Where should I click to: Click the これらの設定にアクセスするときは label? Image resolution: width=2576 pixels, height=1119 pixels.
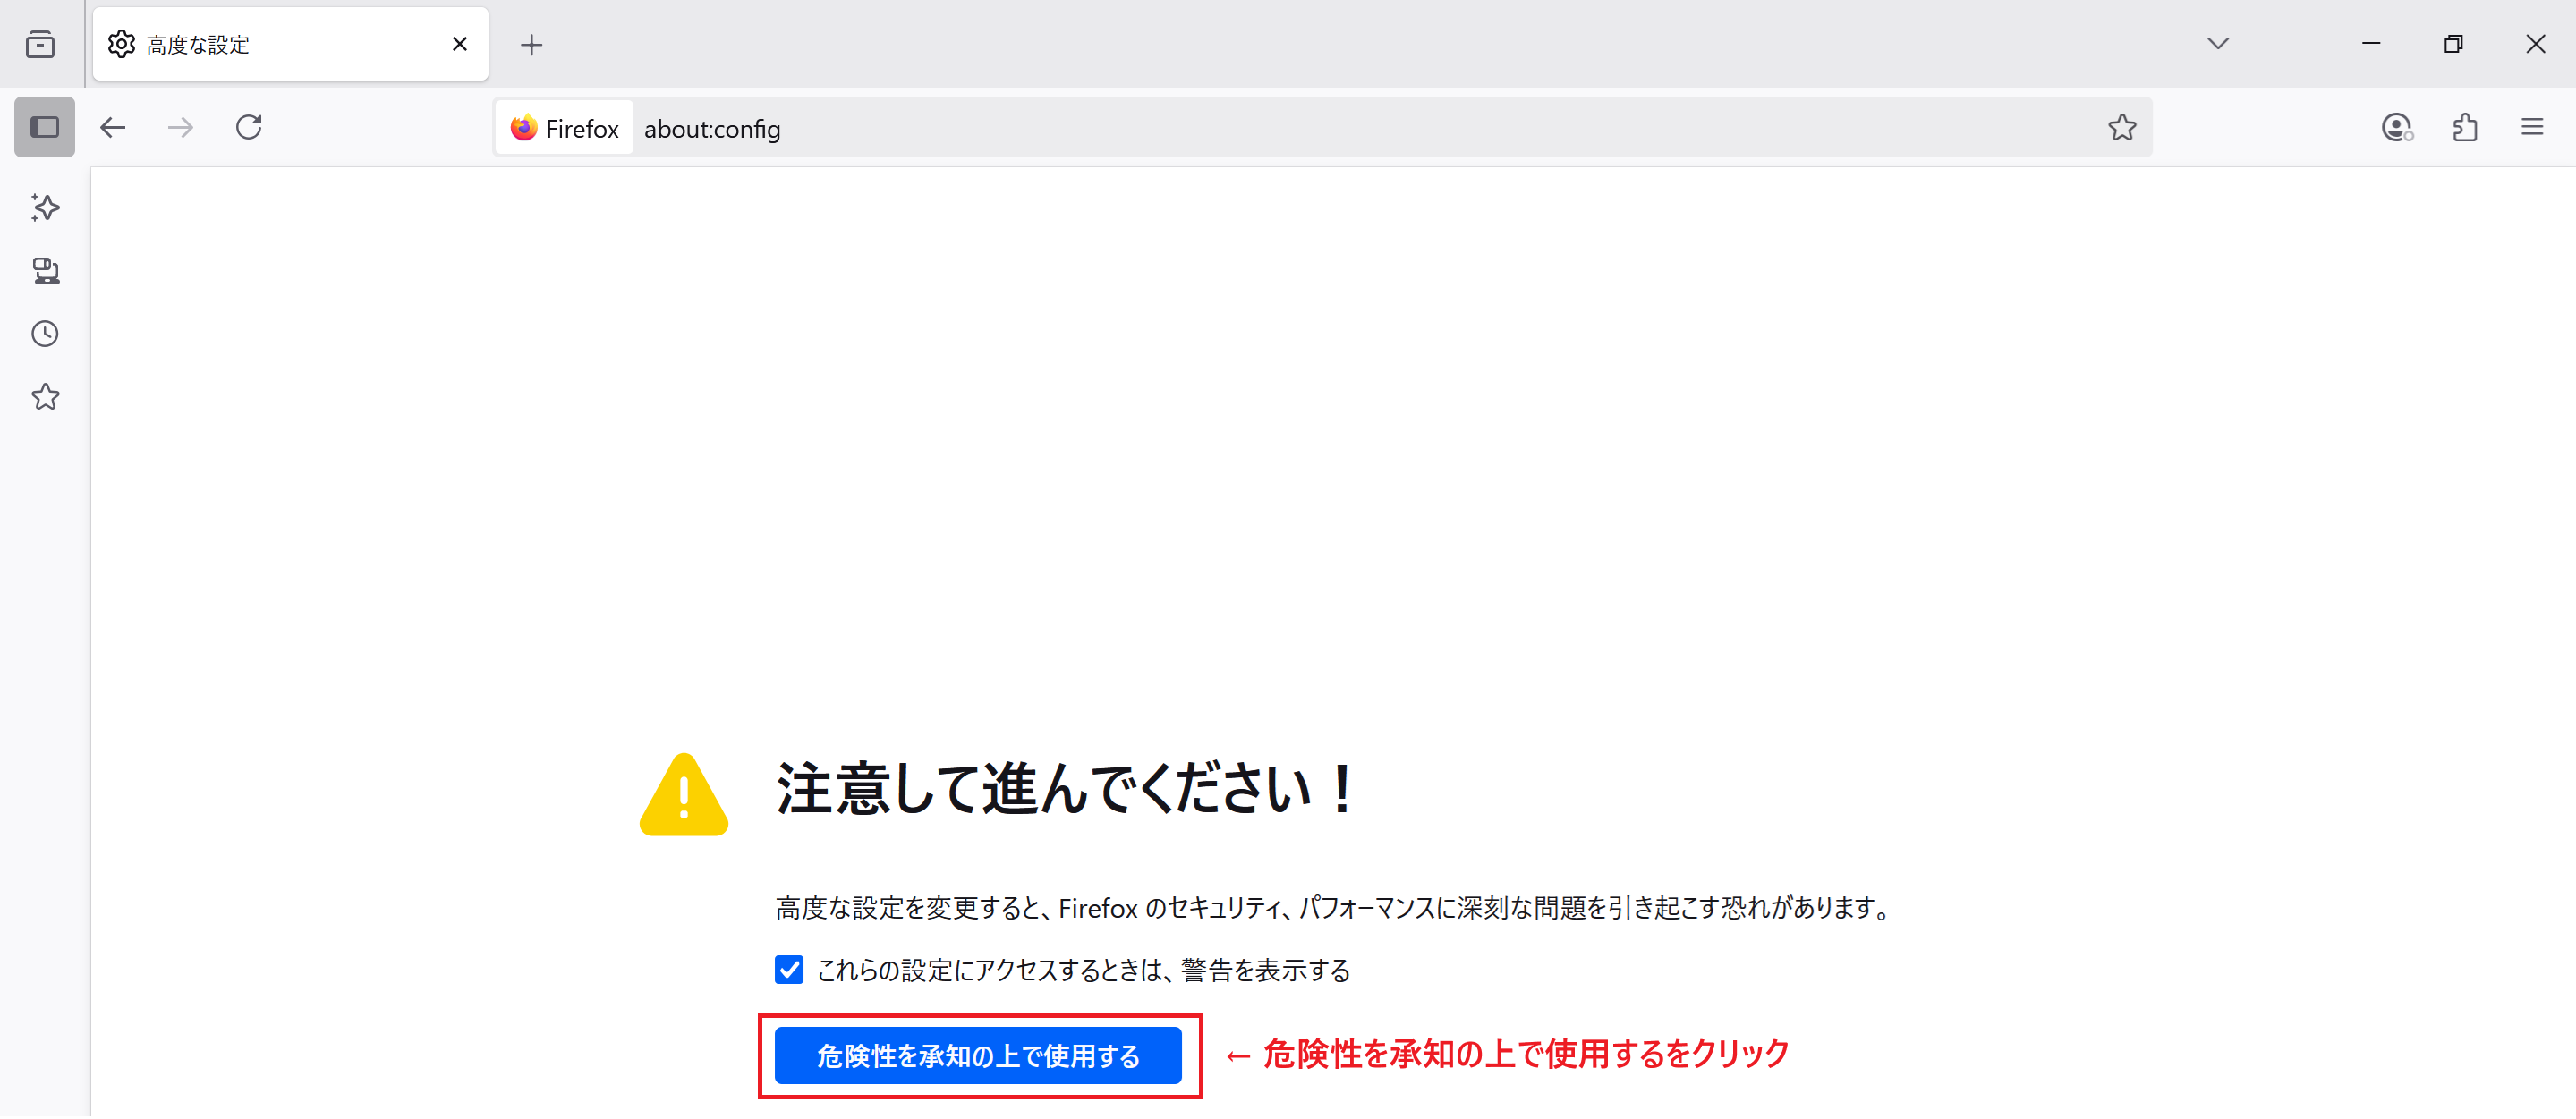coord(1083,970)
